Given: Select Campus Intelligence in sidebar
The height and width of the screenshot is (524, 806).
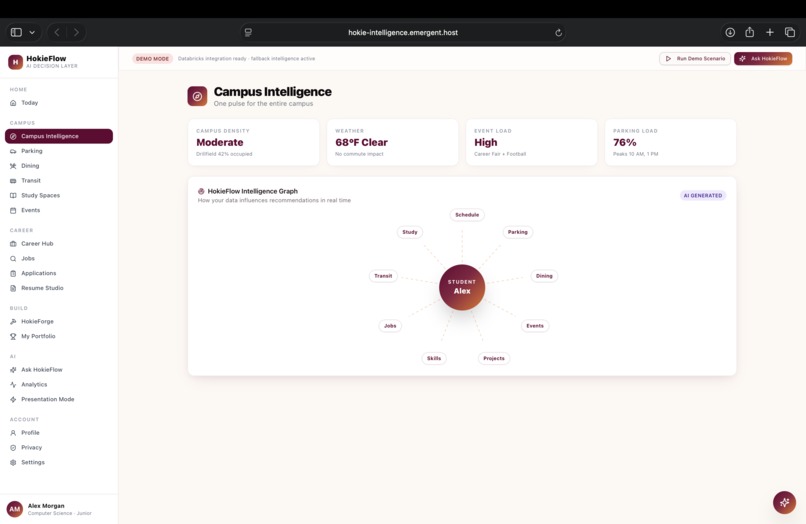Looking at the screenshot, I should point(59,136).
